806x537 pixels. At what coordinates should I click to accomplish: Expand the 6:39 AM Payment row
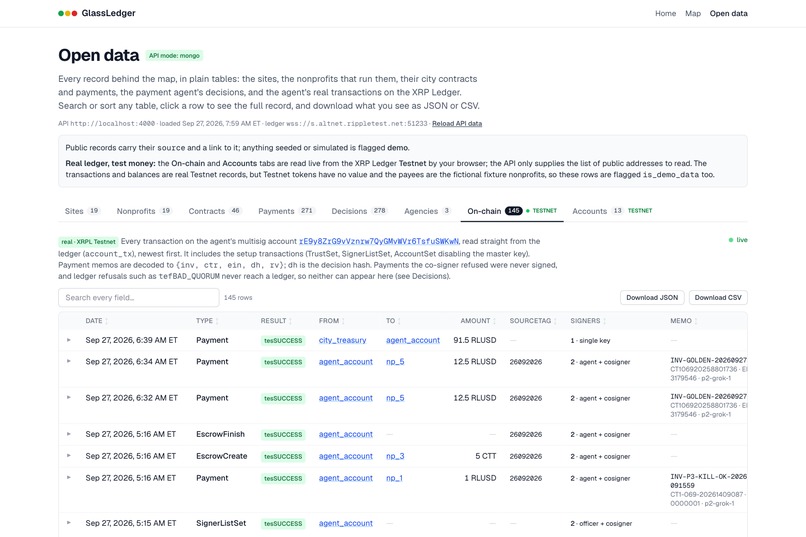pyautogui.click(x=68, y=340)
